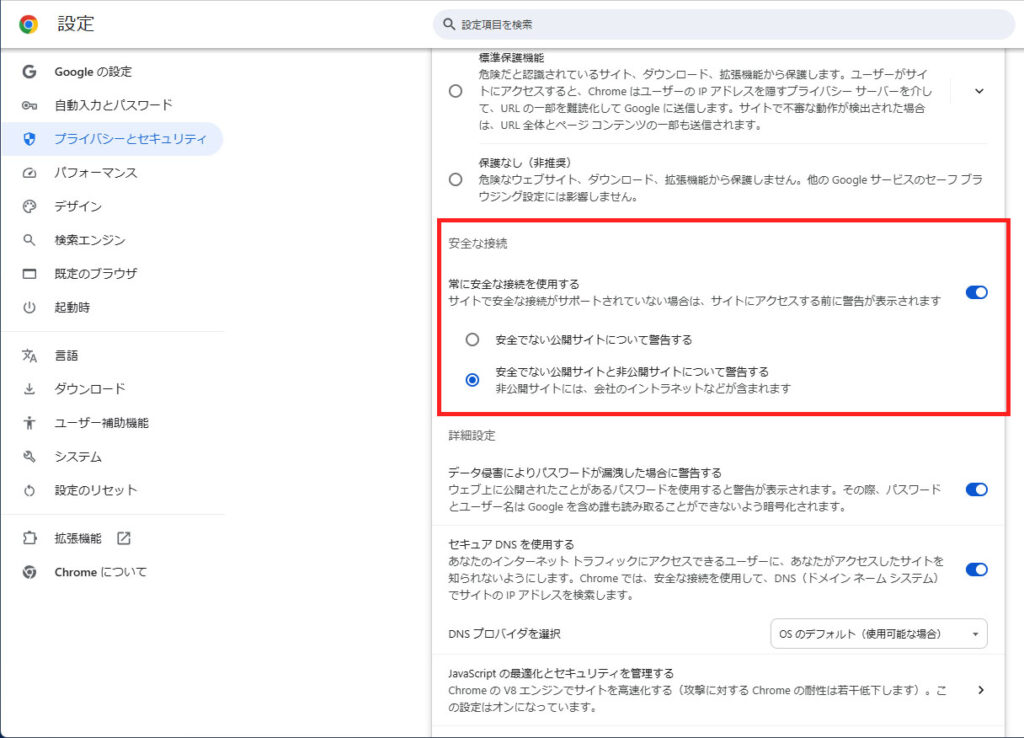Click the ユーザー補助機能 accessibility icon
Viewport: 1024px width, 738px height.
click(x=30, y=423)
